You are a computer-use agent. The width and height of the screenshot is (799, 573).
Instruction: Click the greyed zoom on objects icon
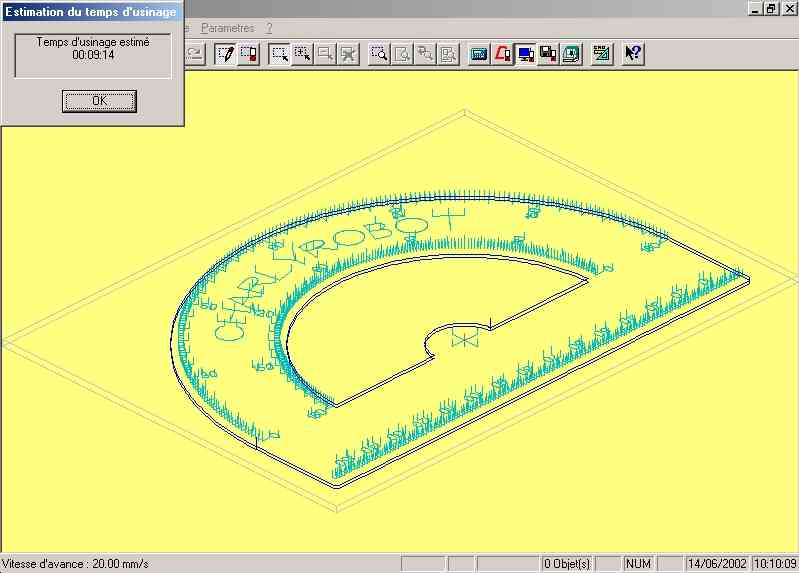click(448, 54)
